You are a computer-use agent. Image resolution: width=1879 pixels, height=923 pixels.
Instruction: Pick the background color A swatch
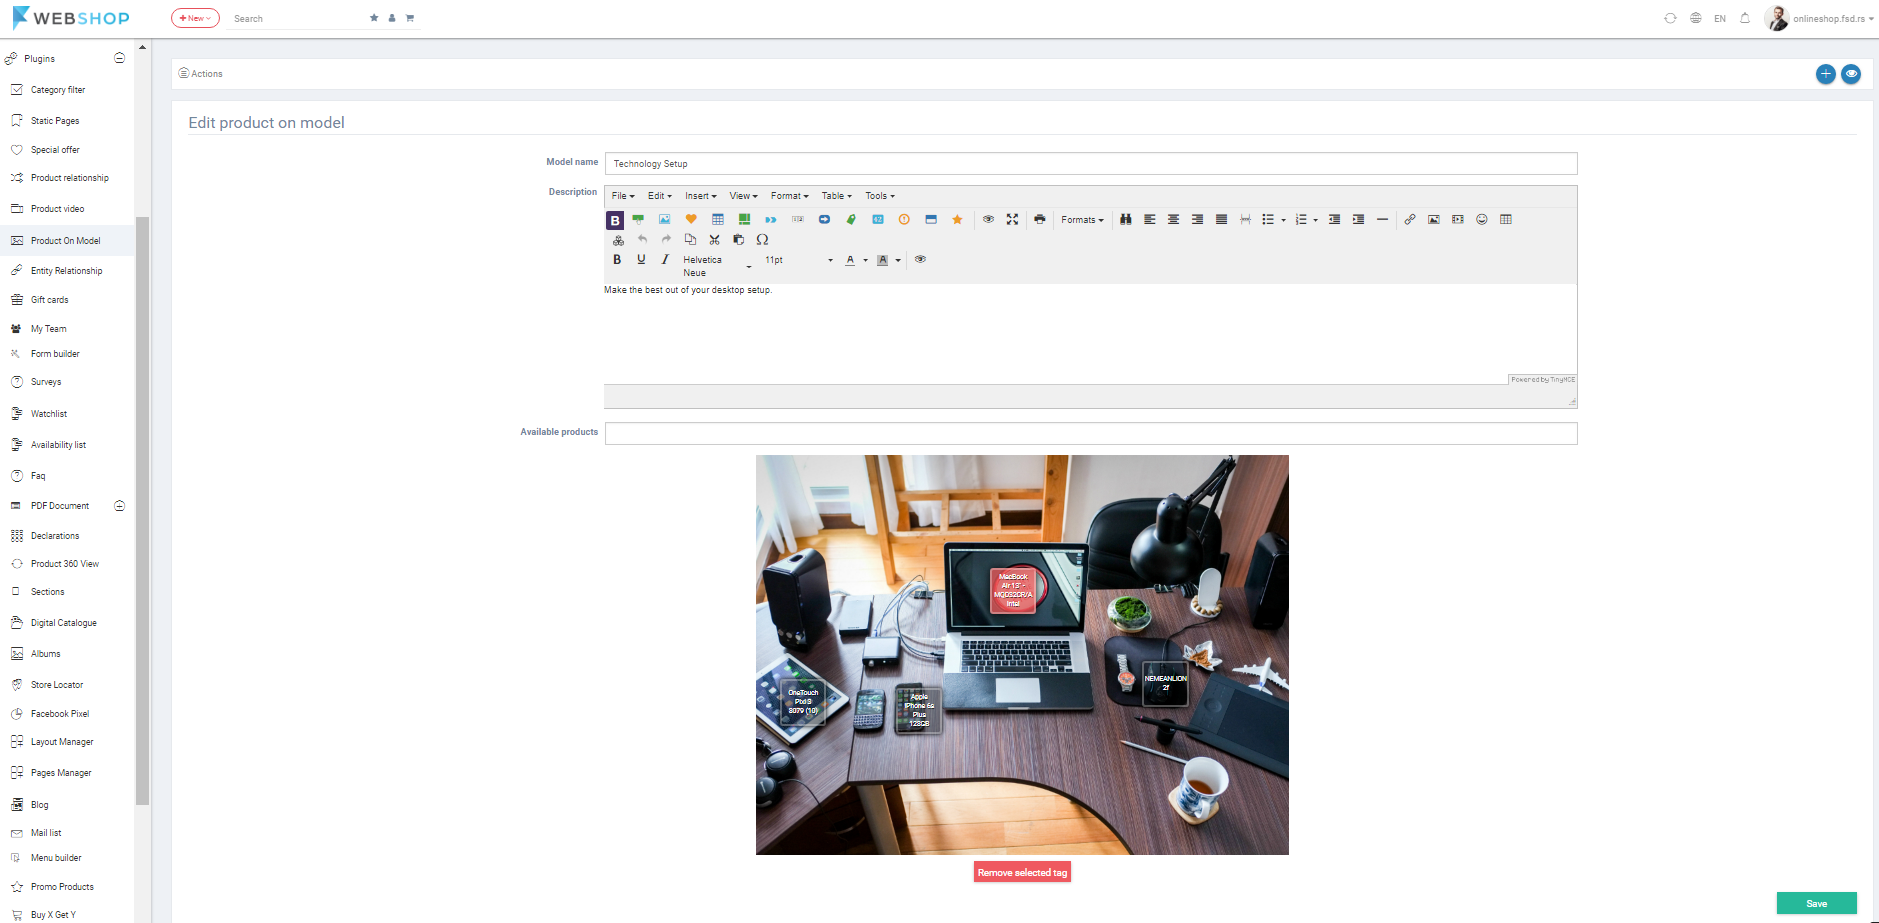tap(882, 260)
